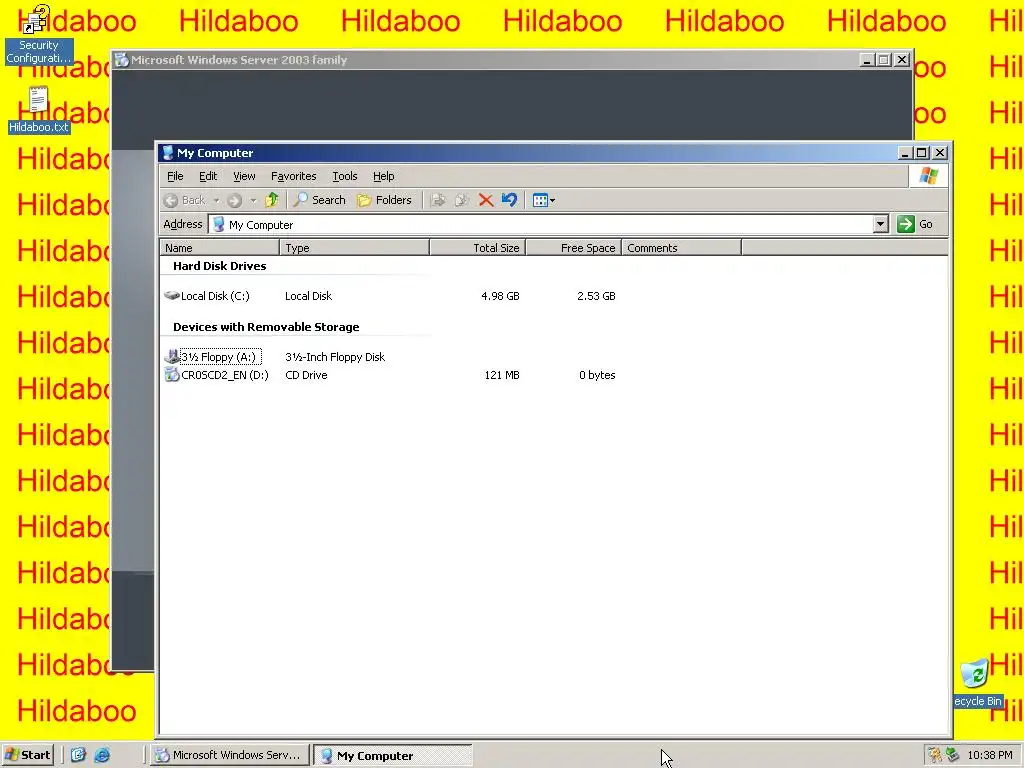Viewport: 1024px width, 768px height.
Task: Click the 121 MB total size value
Action: (502, 375)
